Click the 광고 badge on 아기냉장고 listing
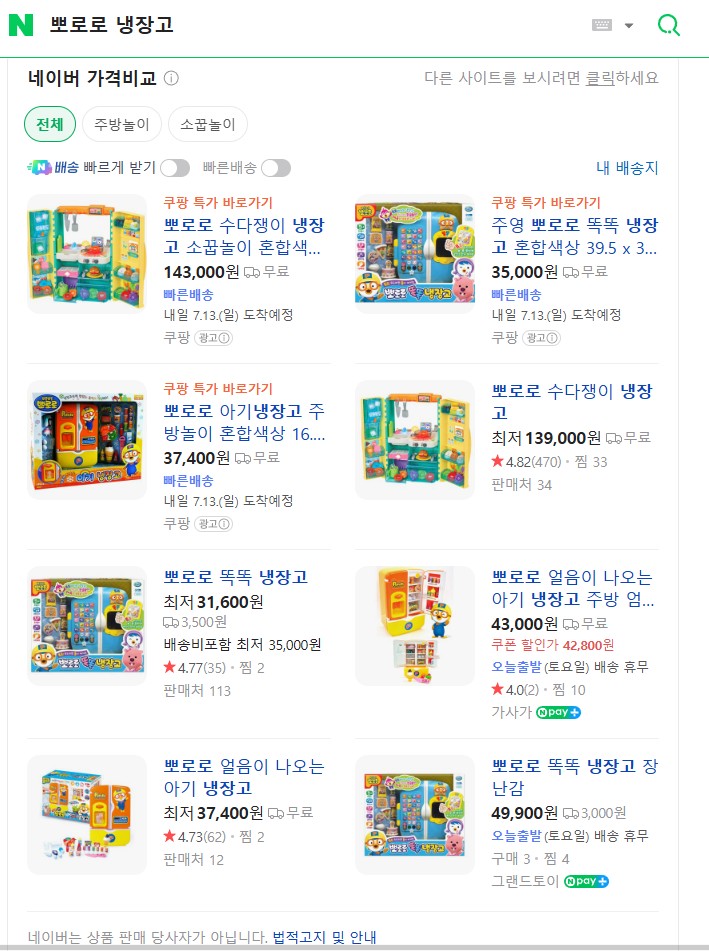Viewport: 709px width, 951px height. click(213, 524)
